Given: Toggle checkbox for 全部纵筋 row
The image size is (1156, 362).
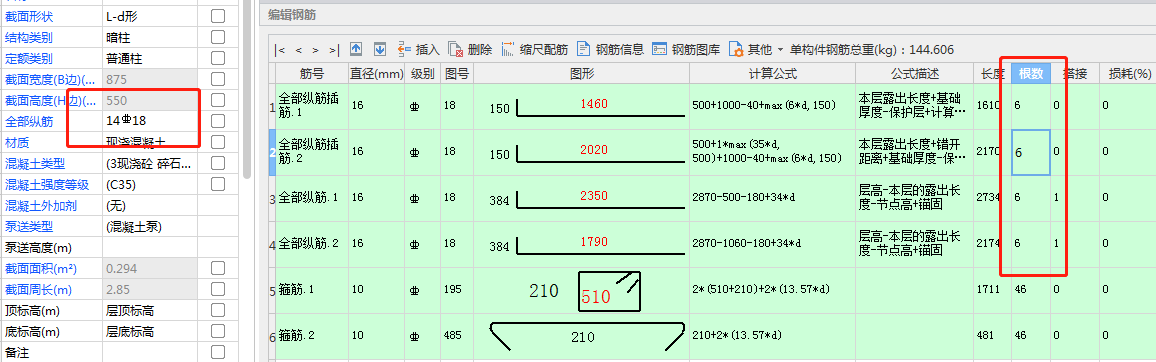Looking at the screenshot, I should 218,121.
